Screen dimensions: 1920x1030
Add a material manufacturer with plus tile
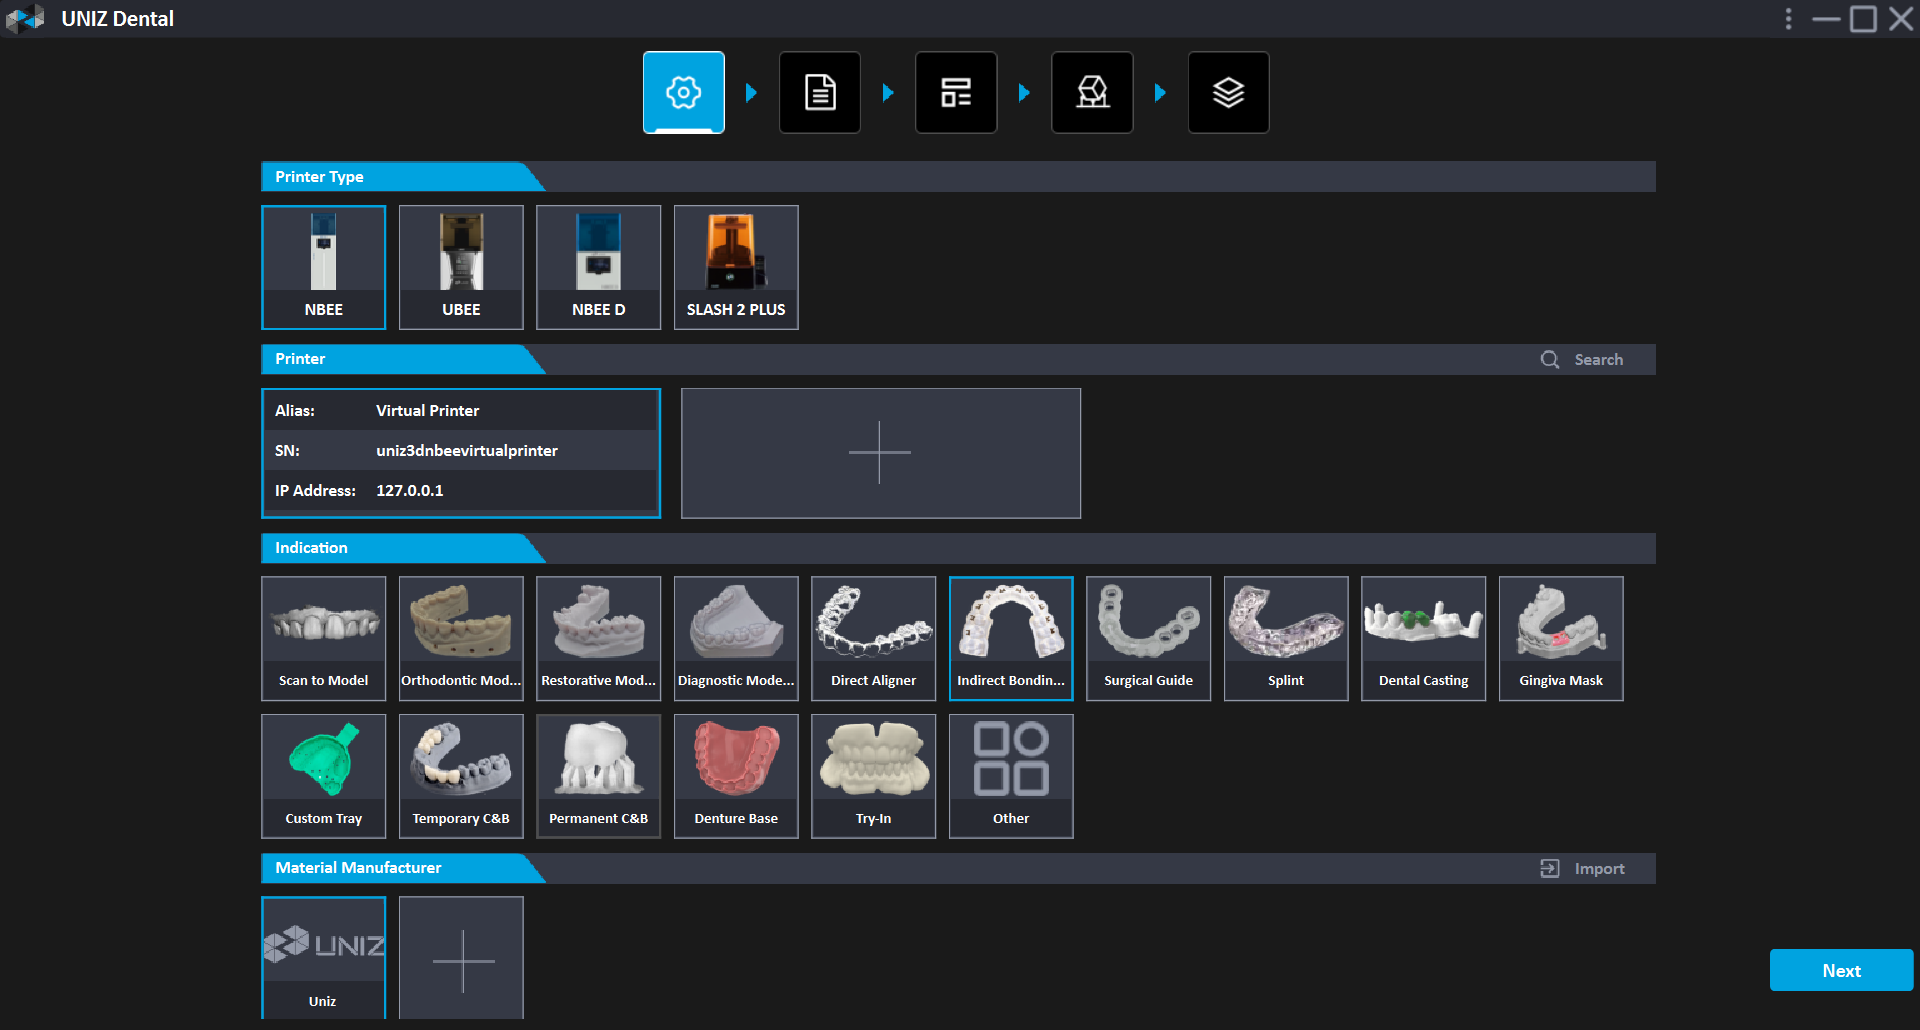[461, 958]
